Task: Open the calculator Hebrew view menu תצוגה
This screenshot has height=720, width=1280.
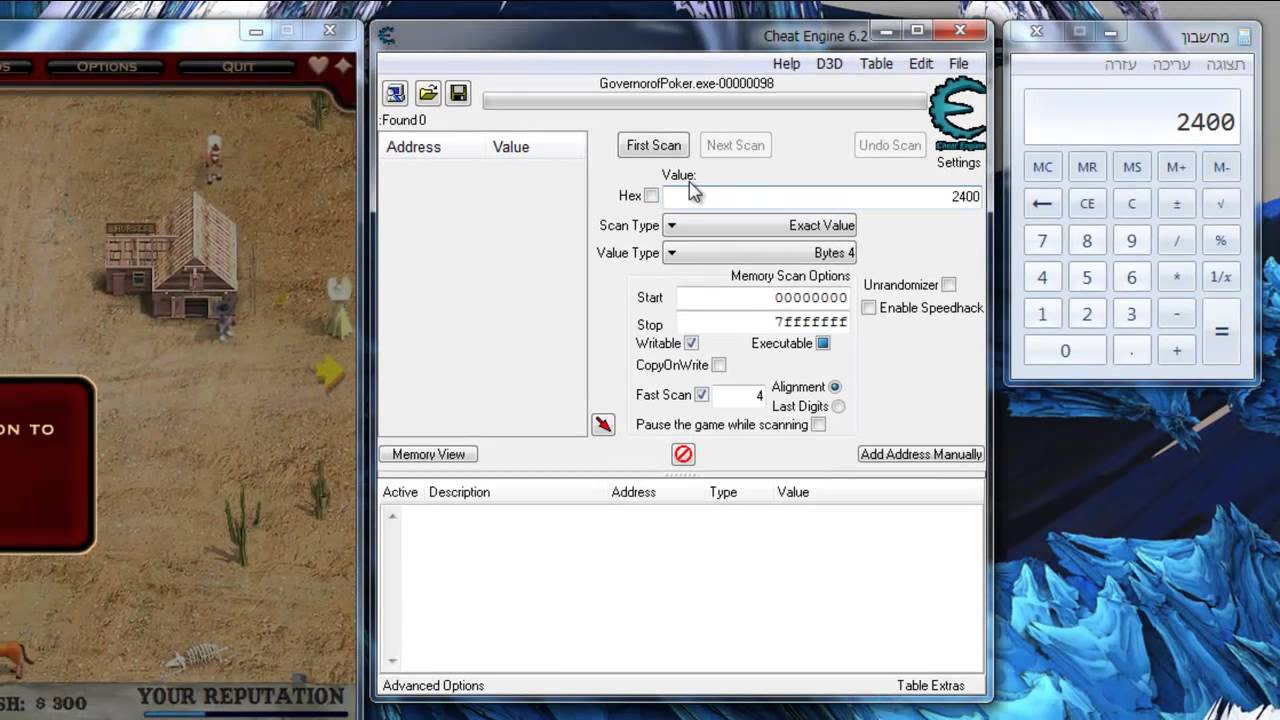Action: click(1225, 64)
